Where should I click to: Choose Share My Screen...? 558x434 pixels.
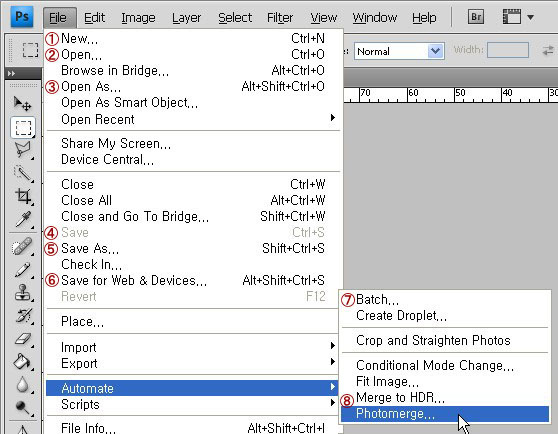(193, 143)
